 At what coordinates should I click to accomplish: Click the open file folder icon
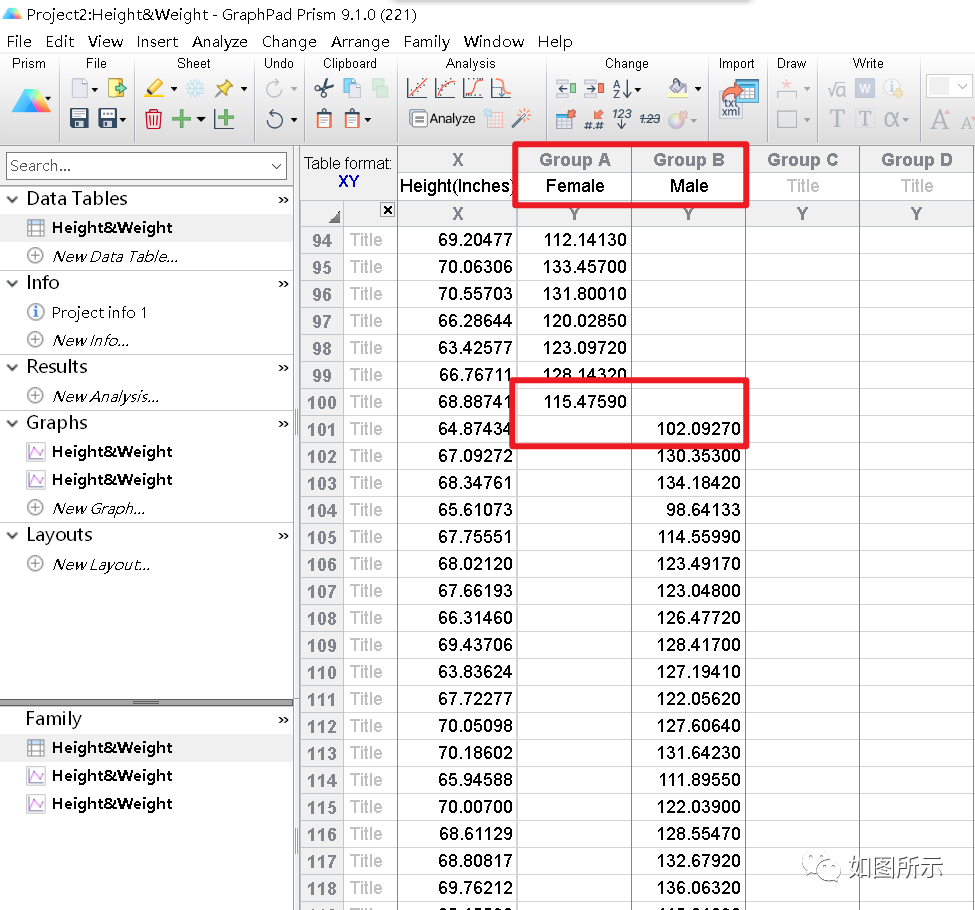click(x=117, y=88)
